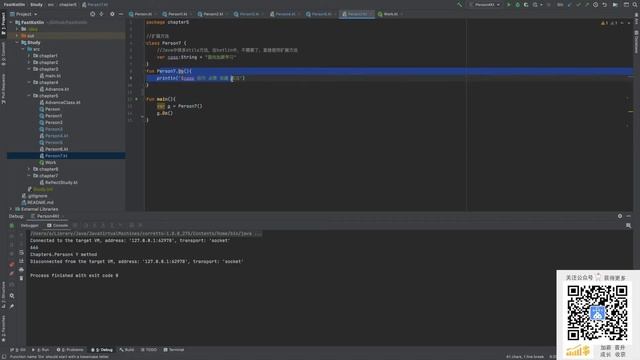Click Mute Breakpoints icon in Debug sidebar
The width and height of the screenshot is (640, 360).
12,273
